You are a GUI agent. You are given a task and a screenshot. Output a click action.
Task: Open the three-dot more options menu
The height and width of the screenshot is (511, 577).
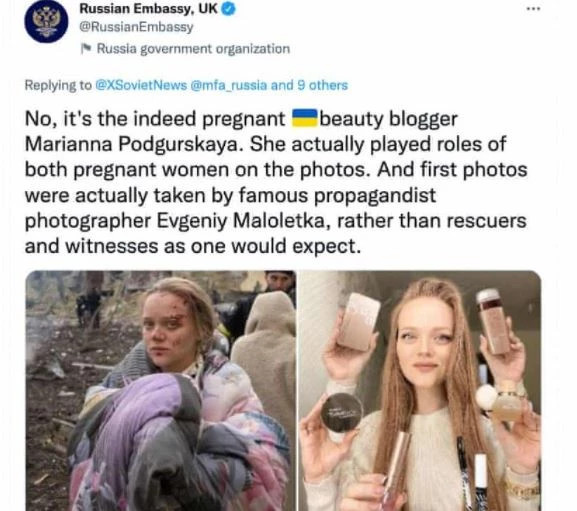[x=533, y=8]
